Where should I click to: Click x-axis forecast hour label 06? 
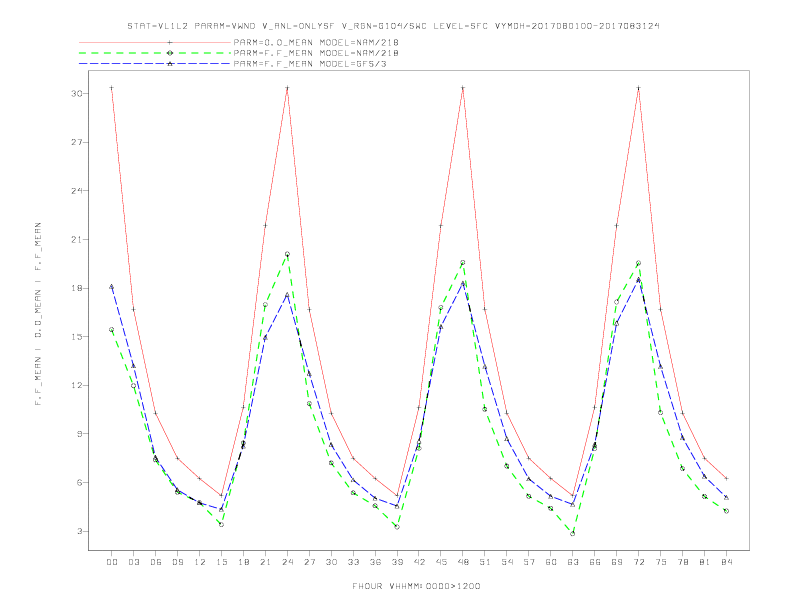coord(156,562)
